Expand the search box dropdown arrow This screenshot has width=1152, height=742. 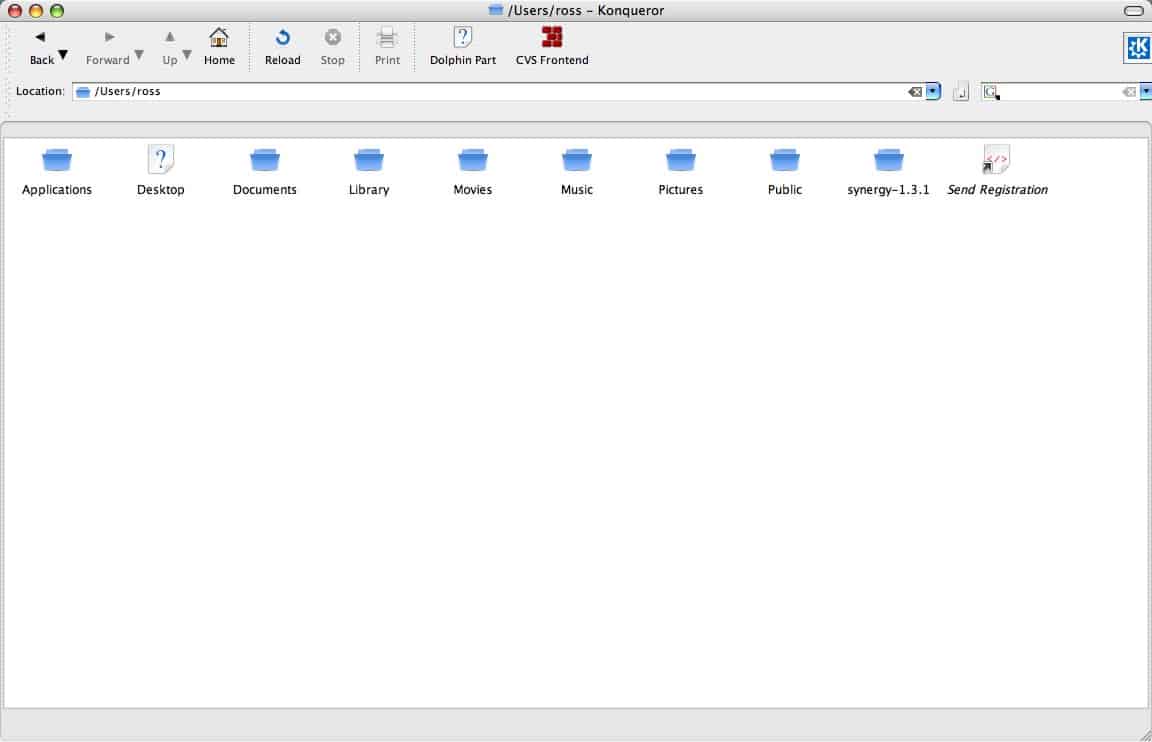(x=1146, y=92)
